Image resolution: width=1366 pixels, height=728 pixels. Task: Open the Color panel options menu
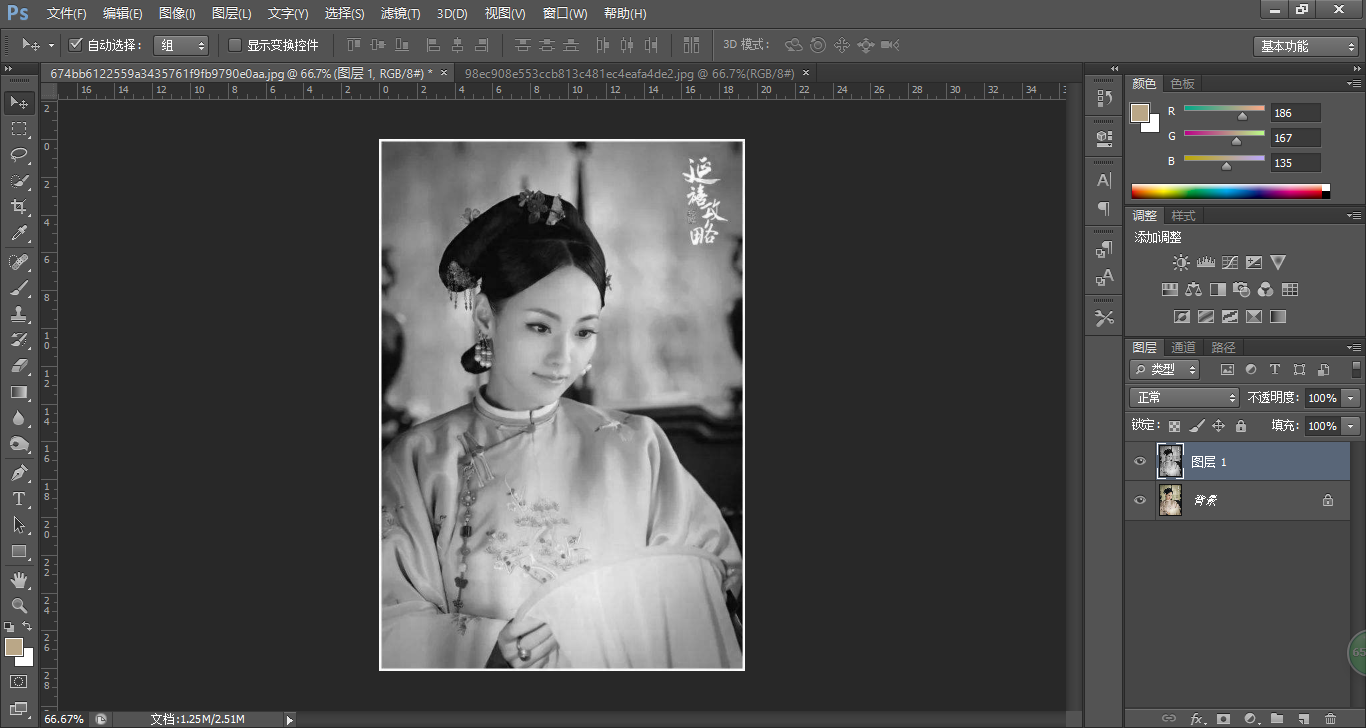click(1354, 84)
